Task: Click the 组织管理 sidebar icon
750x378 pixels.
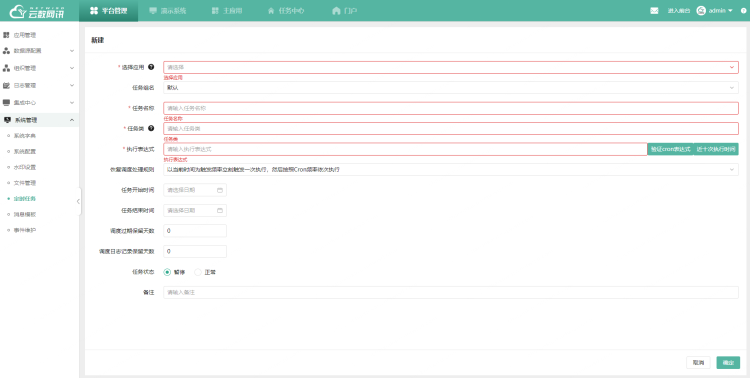Action: point(6,68)
